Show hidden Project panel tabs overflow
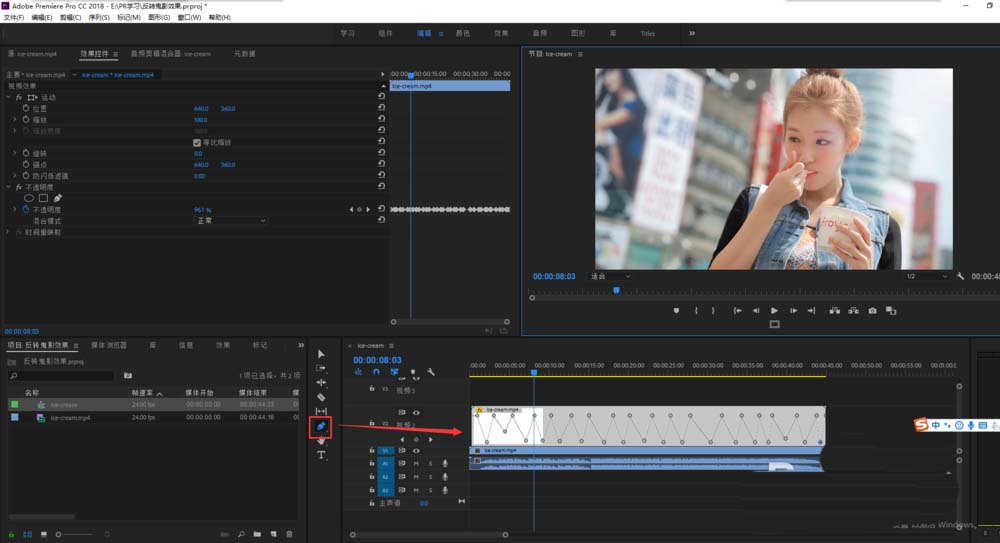The image size is (1000, 543). coord(301,345)
